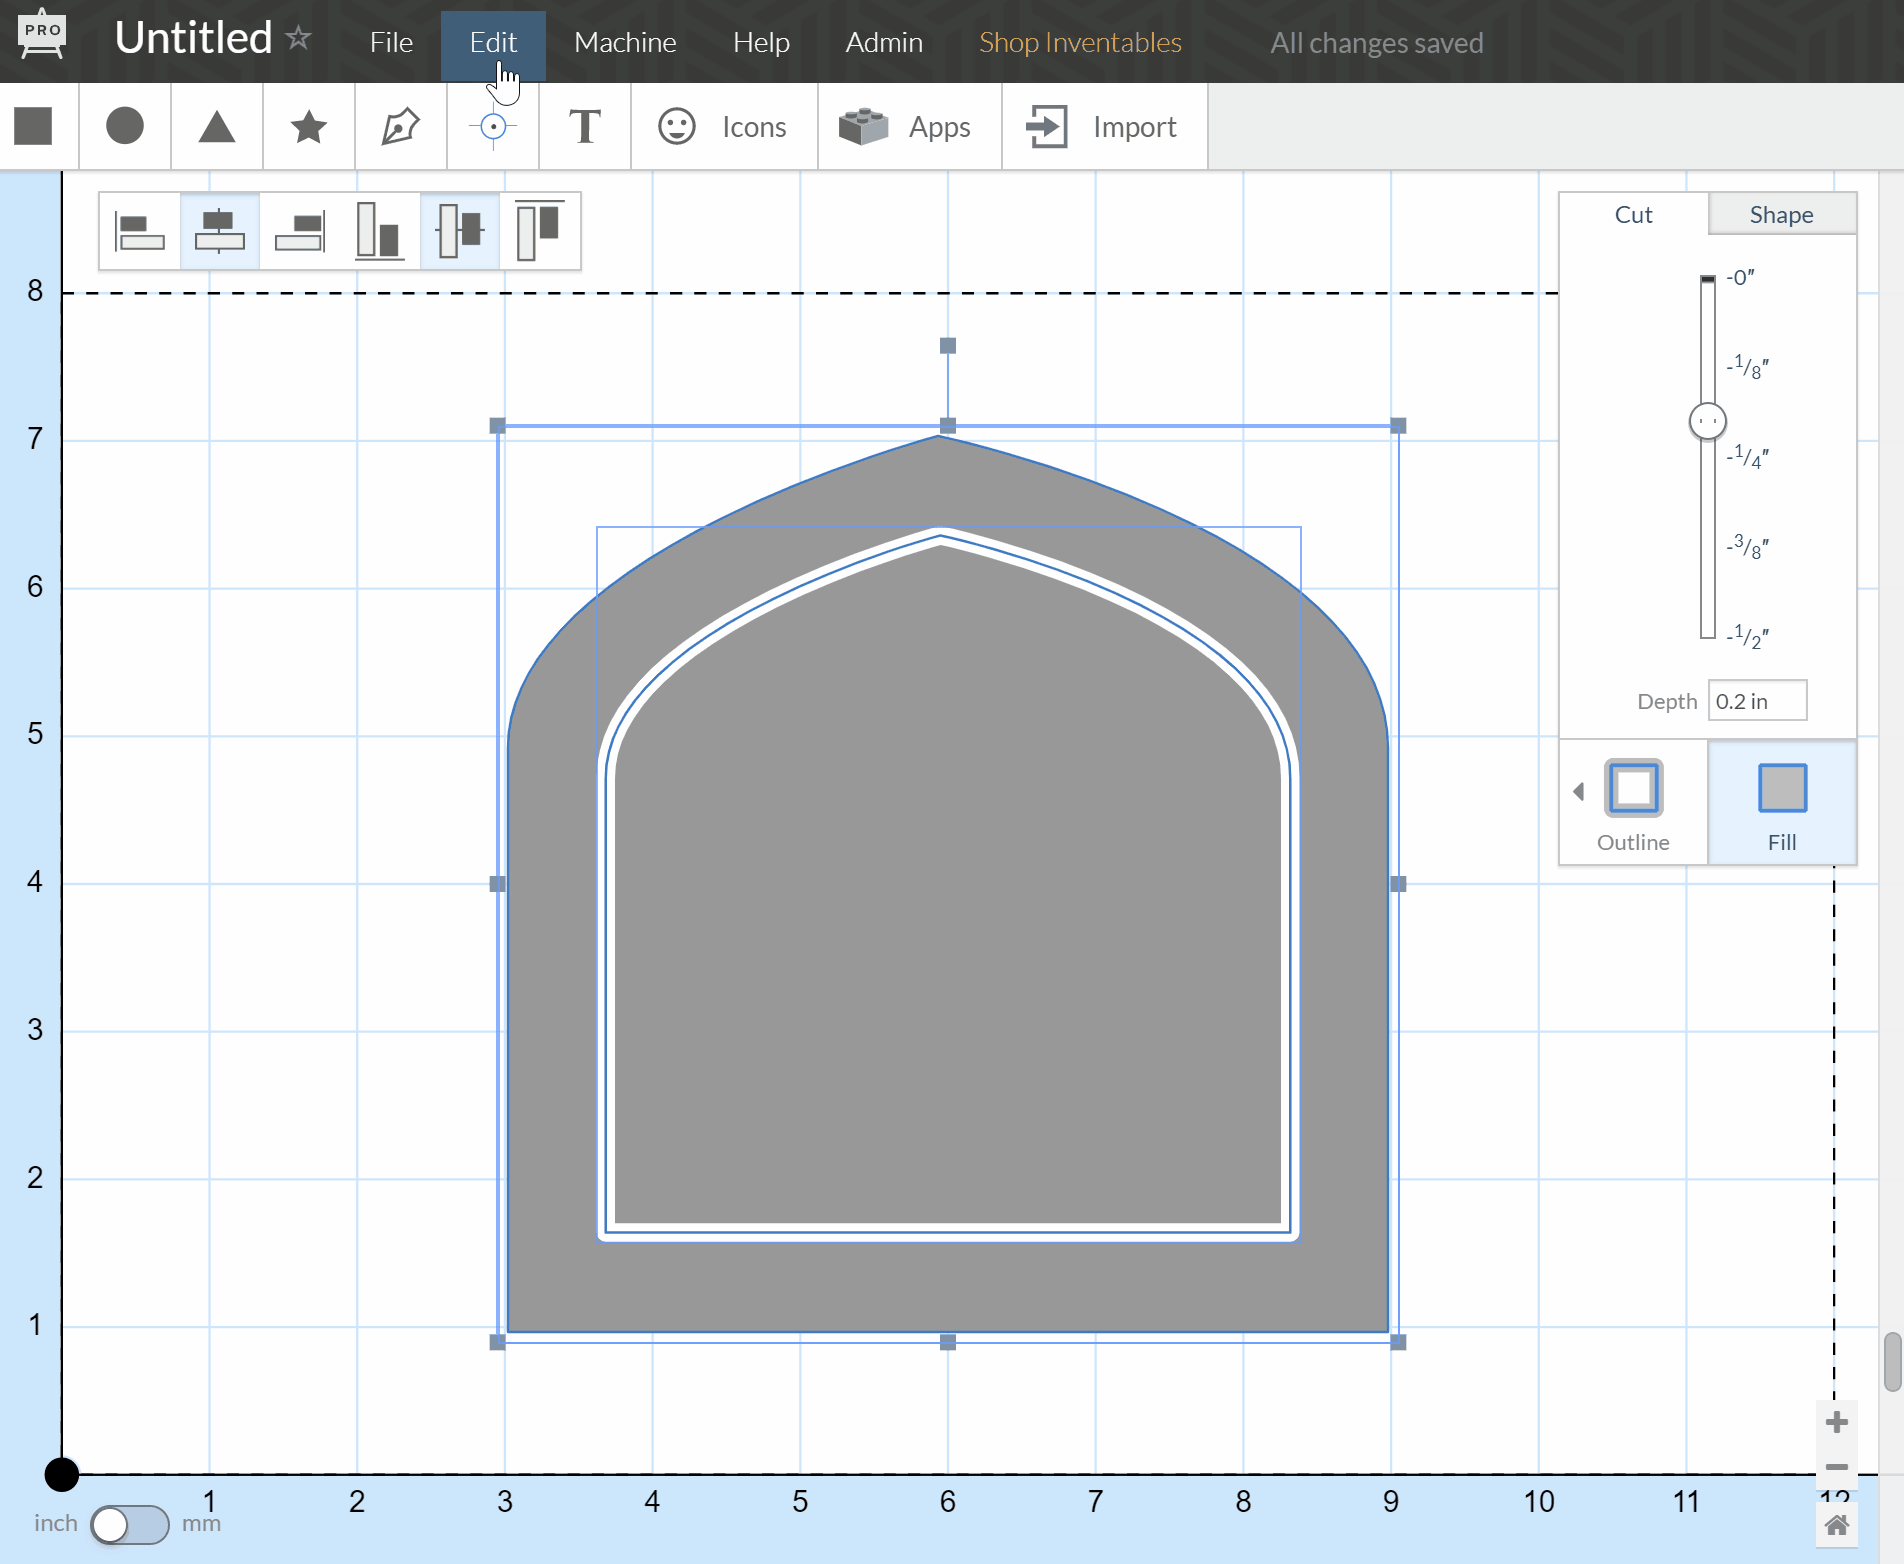Select the square shape tool

coord(34,127)
